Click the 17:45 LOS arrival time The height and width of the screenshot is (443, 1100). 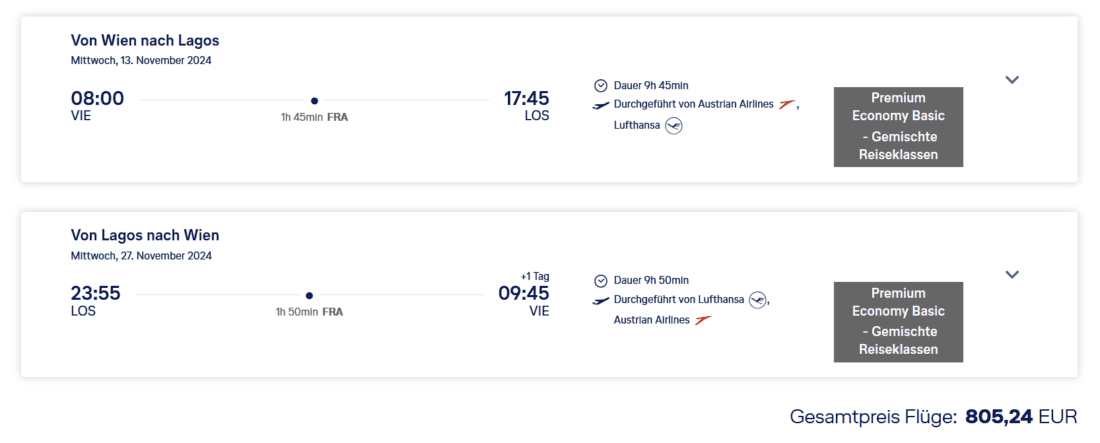[x=525, y=99]
